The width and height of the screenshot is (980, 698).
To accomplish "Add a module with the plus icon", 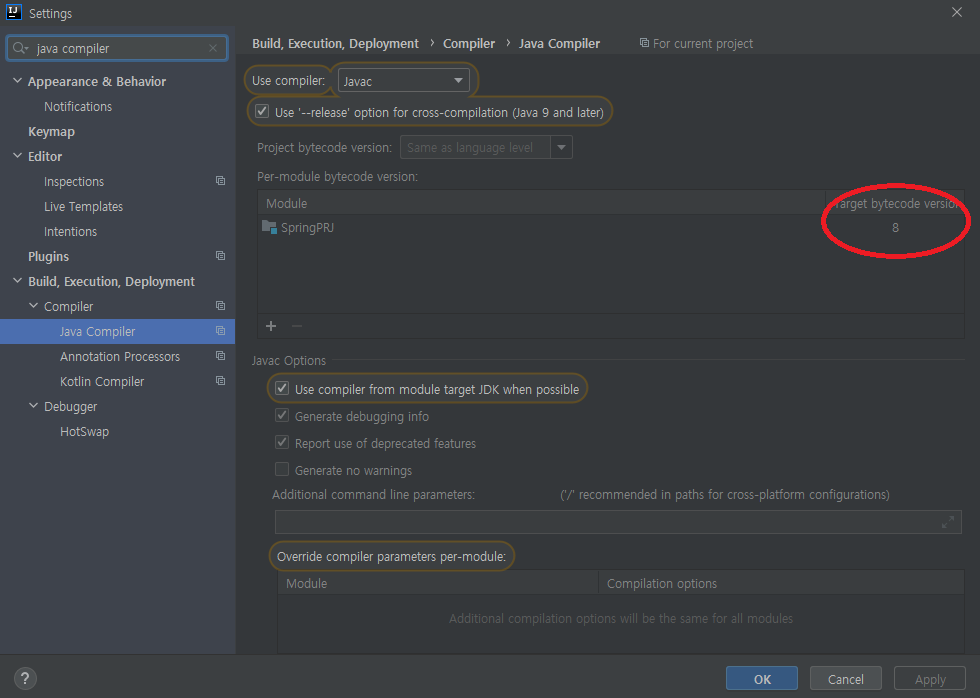I will tap(271, 326).
